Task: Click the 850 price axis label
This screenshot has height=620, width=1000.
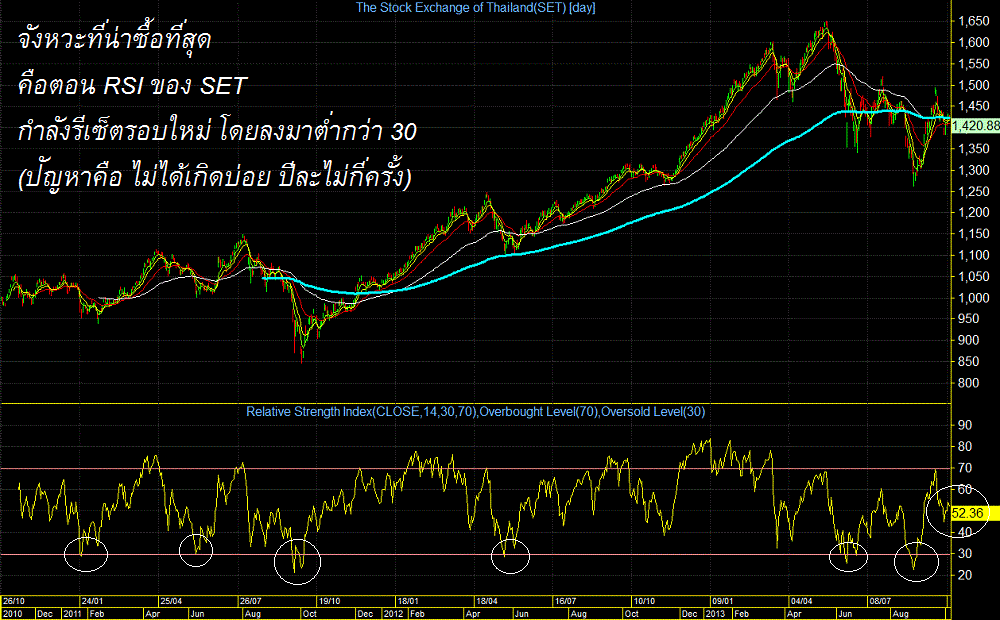Action: [x=969, y=361]
